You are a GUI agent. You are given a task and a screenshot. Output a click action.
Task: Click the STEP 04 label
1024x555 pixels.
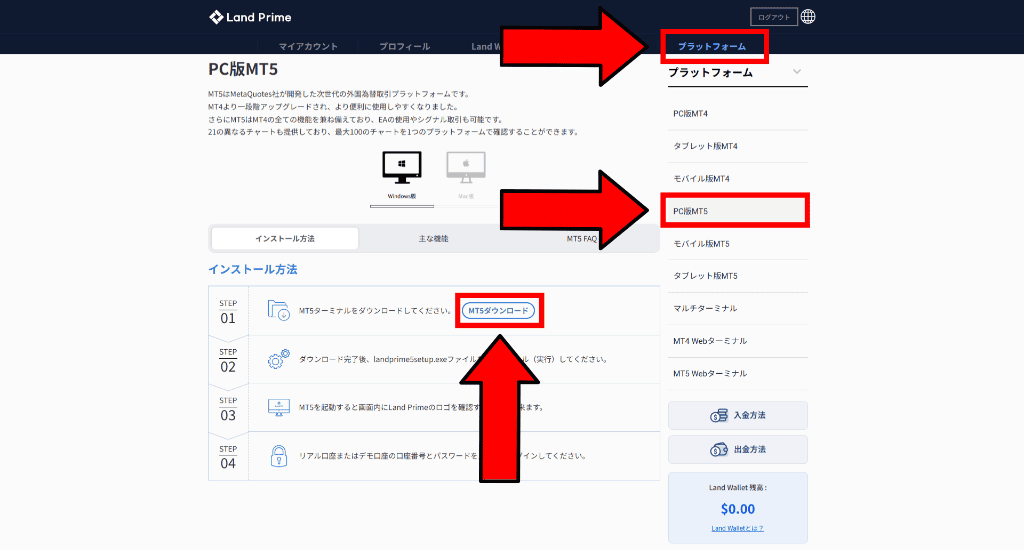228,457
